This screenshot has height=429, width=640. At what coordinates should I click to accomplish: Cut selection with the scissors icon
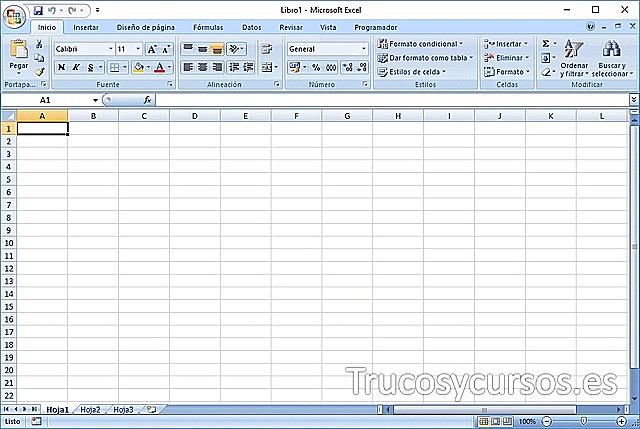click(x=39, y=44)
